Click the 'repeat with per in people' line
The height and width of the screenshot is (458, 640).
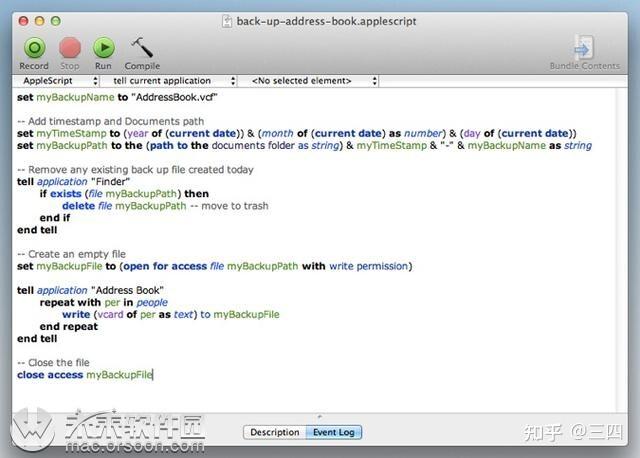click(104, 302)
